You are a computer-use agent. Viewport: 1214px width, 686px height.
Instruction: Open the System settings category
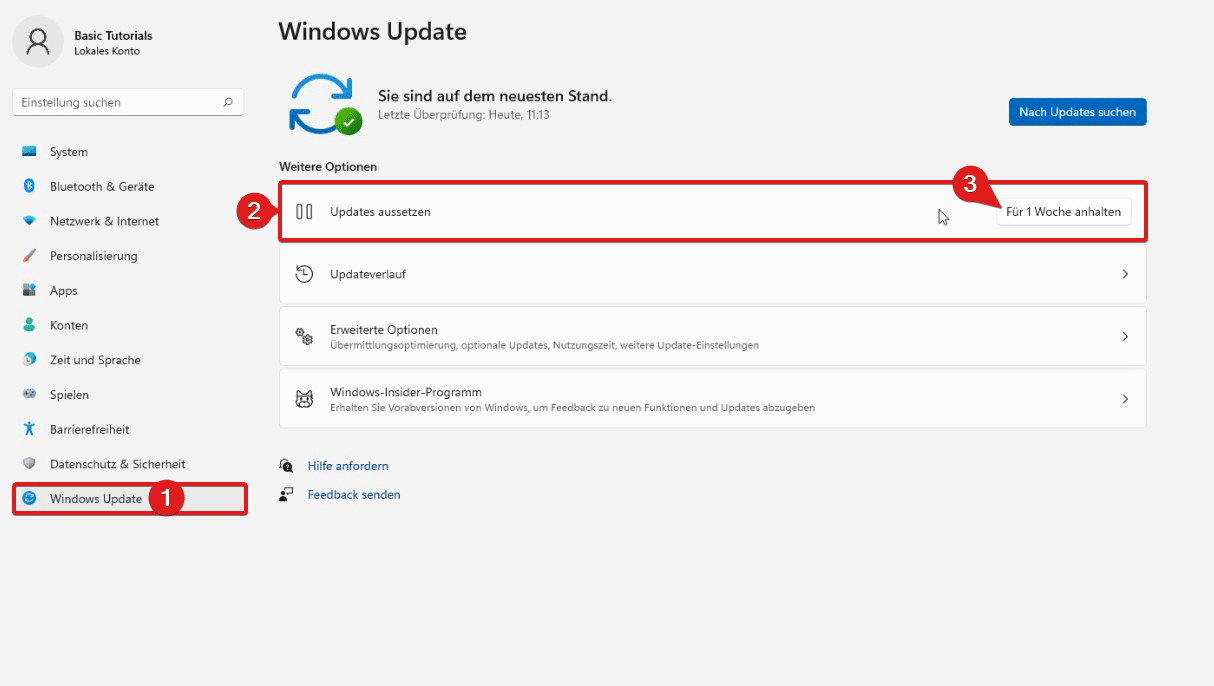69,152
